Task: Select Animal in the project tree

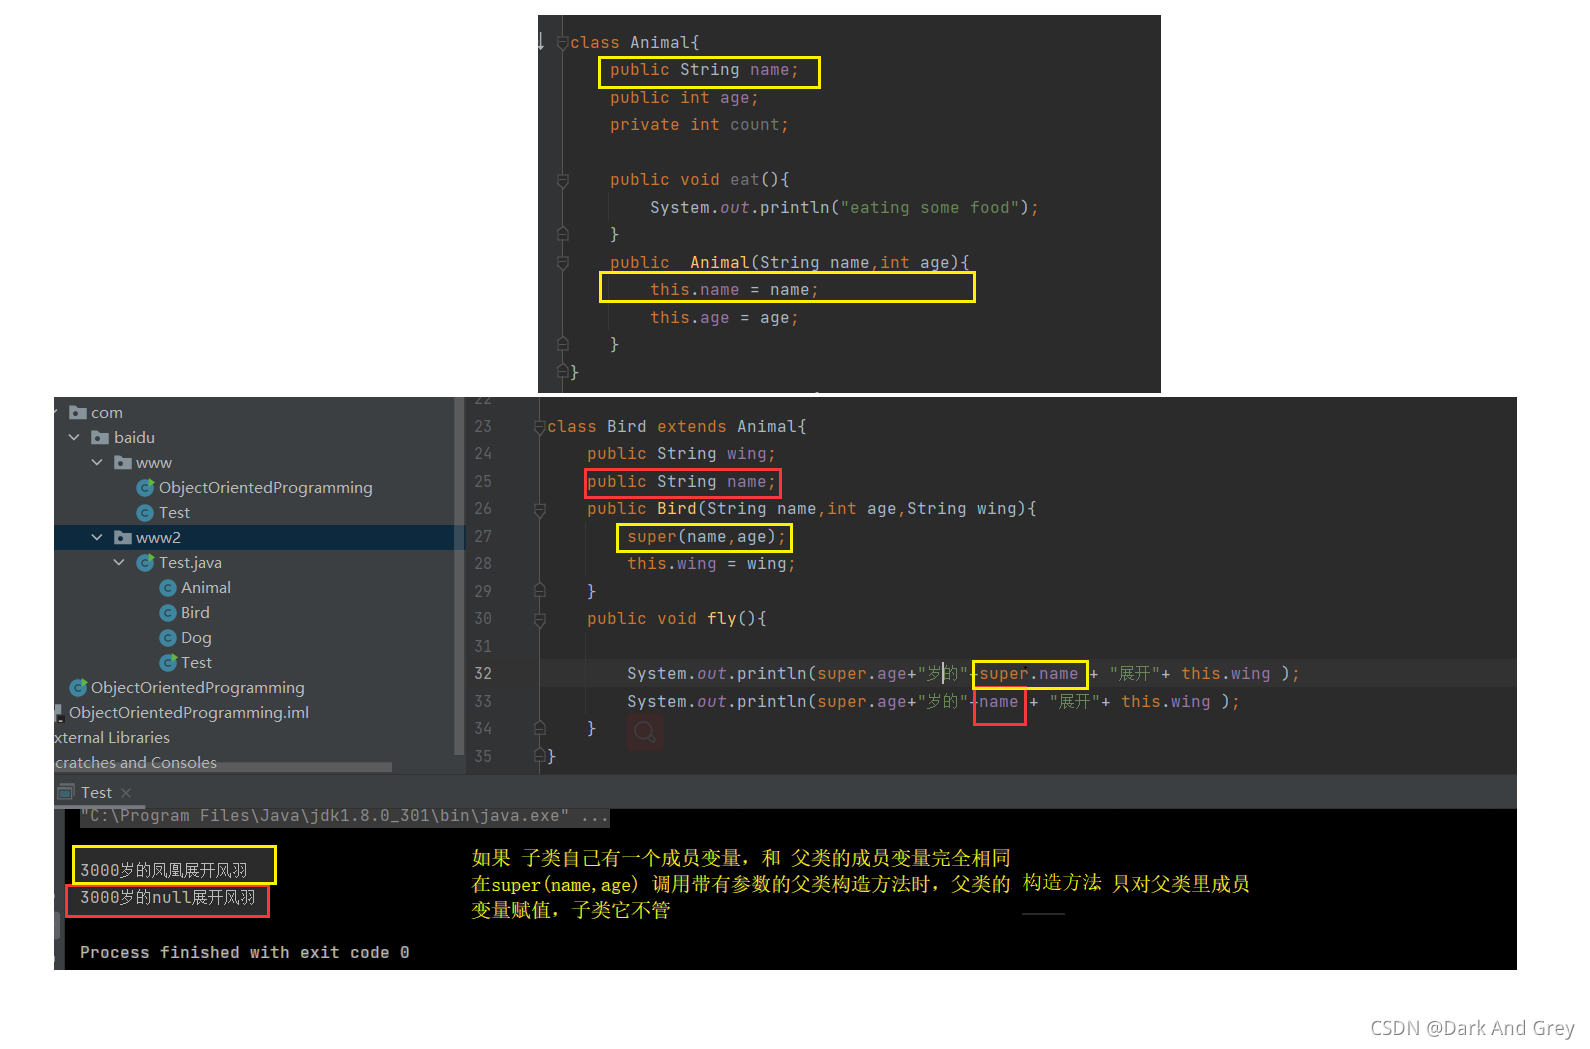Action: (206, 588)
